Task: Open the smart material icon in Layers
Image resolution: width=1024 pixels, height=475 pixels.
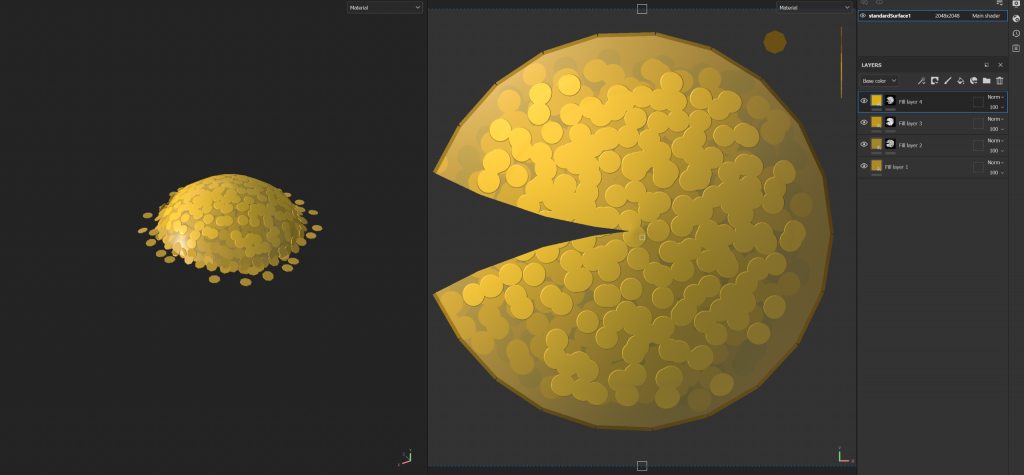Action: [974, 81]
